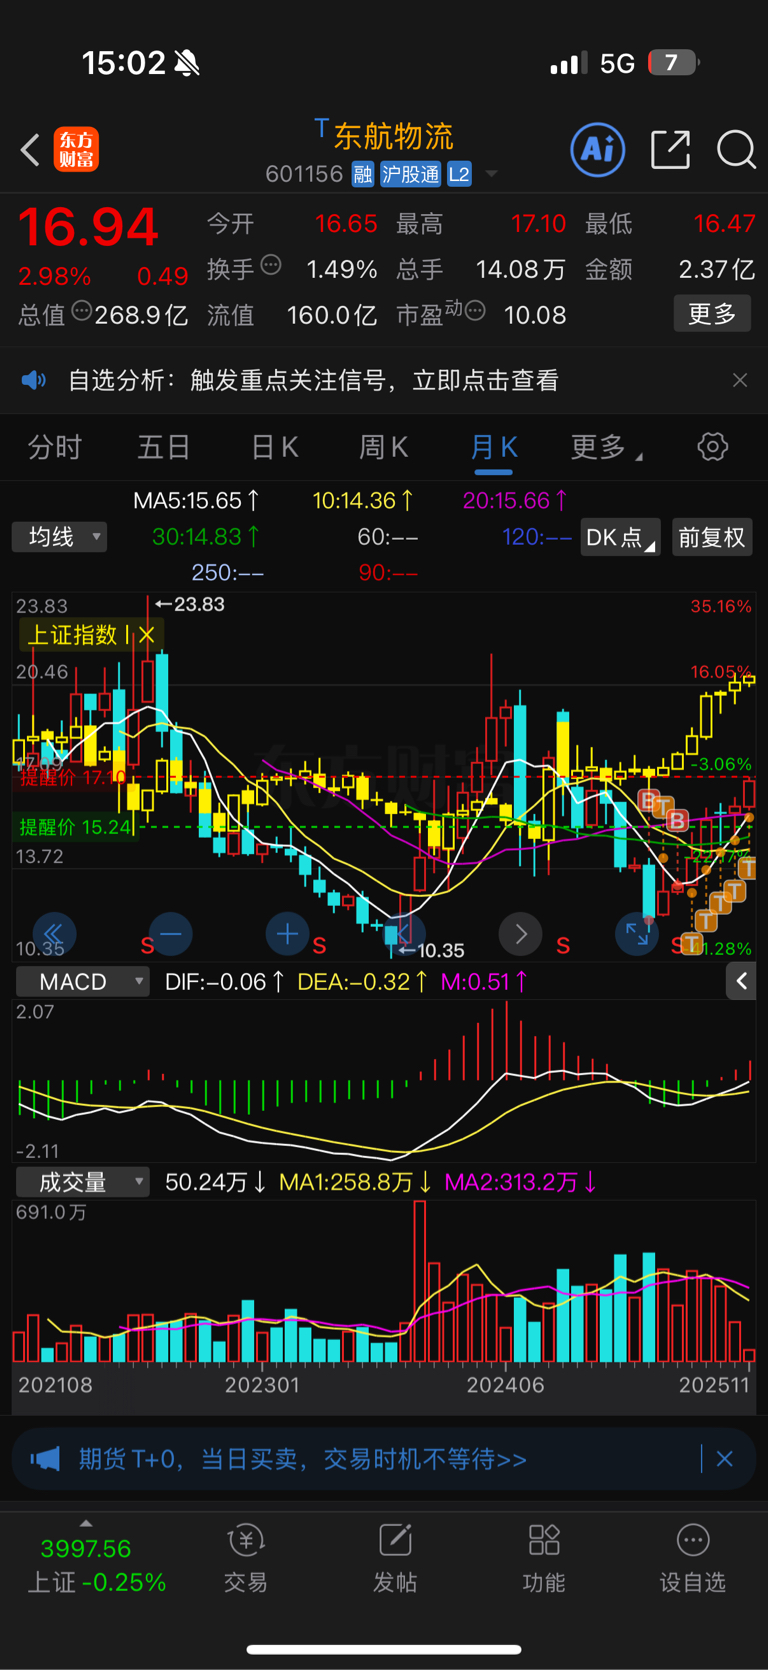Open 自选分析 signal message
768x1670 pixels.
coord(313,380)
